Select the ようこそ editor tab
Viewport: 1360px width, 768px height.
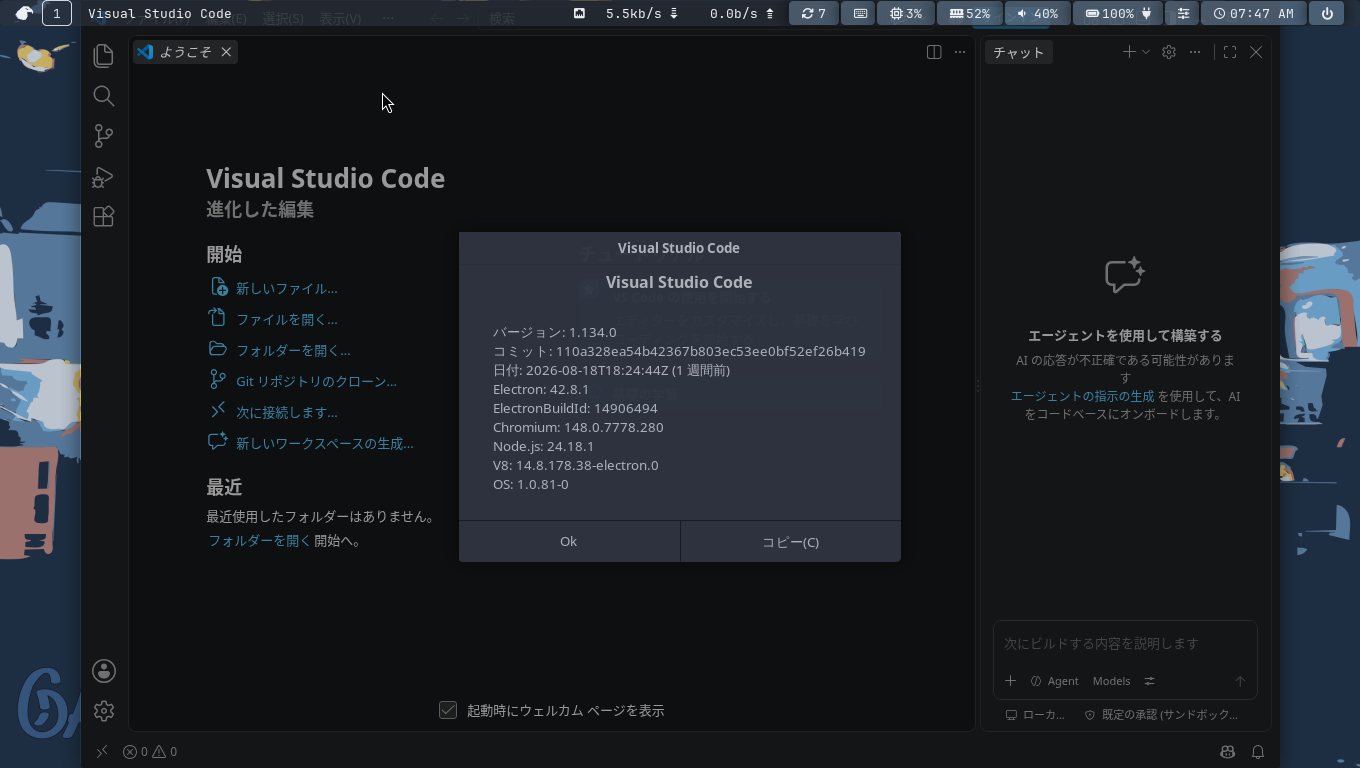point(185,52)
